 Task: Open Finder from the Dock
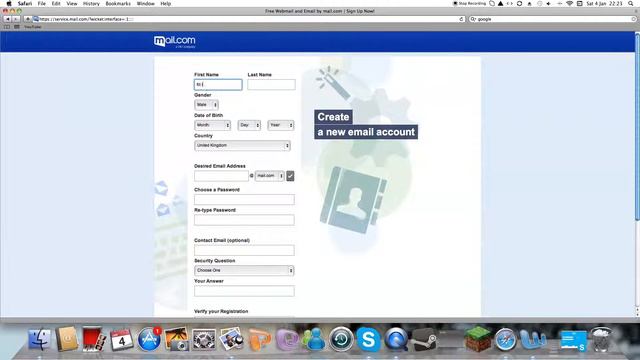point(40,340)
